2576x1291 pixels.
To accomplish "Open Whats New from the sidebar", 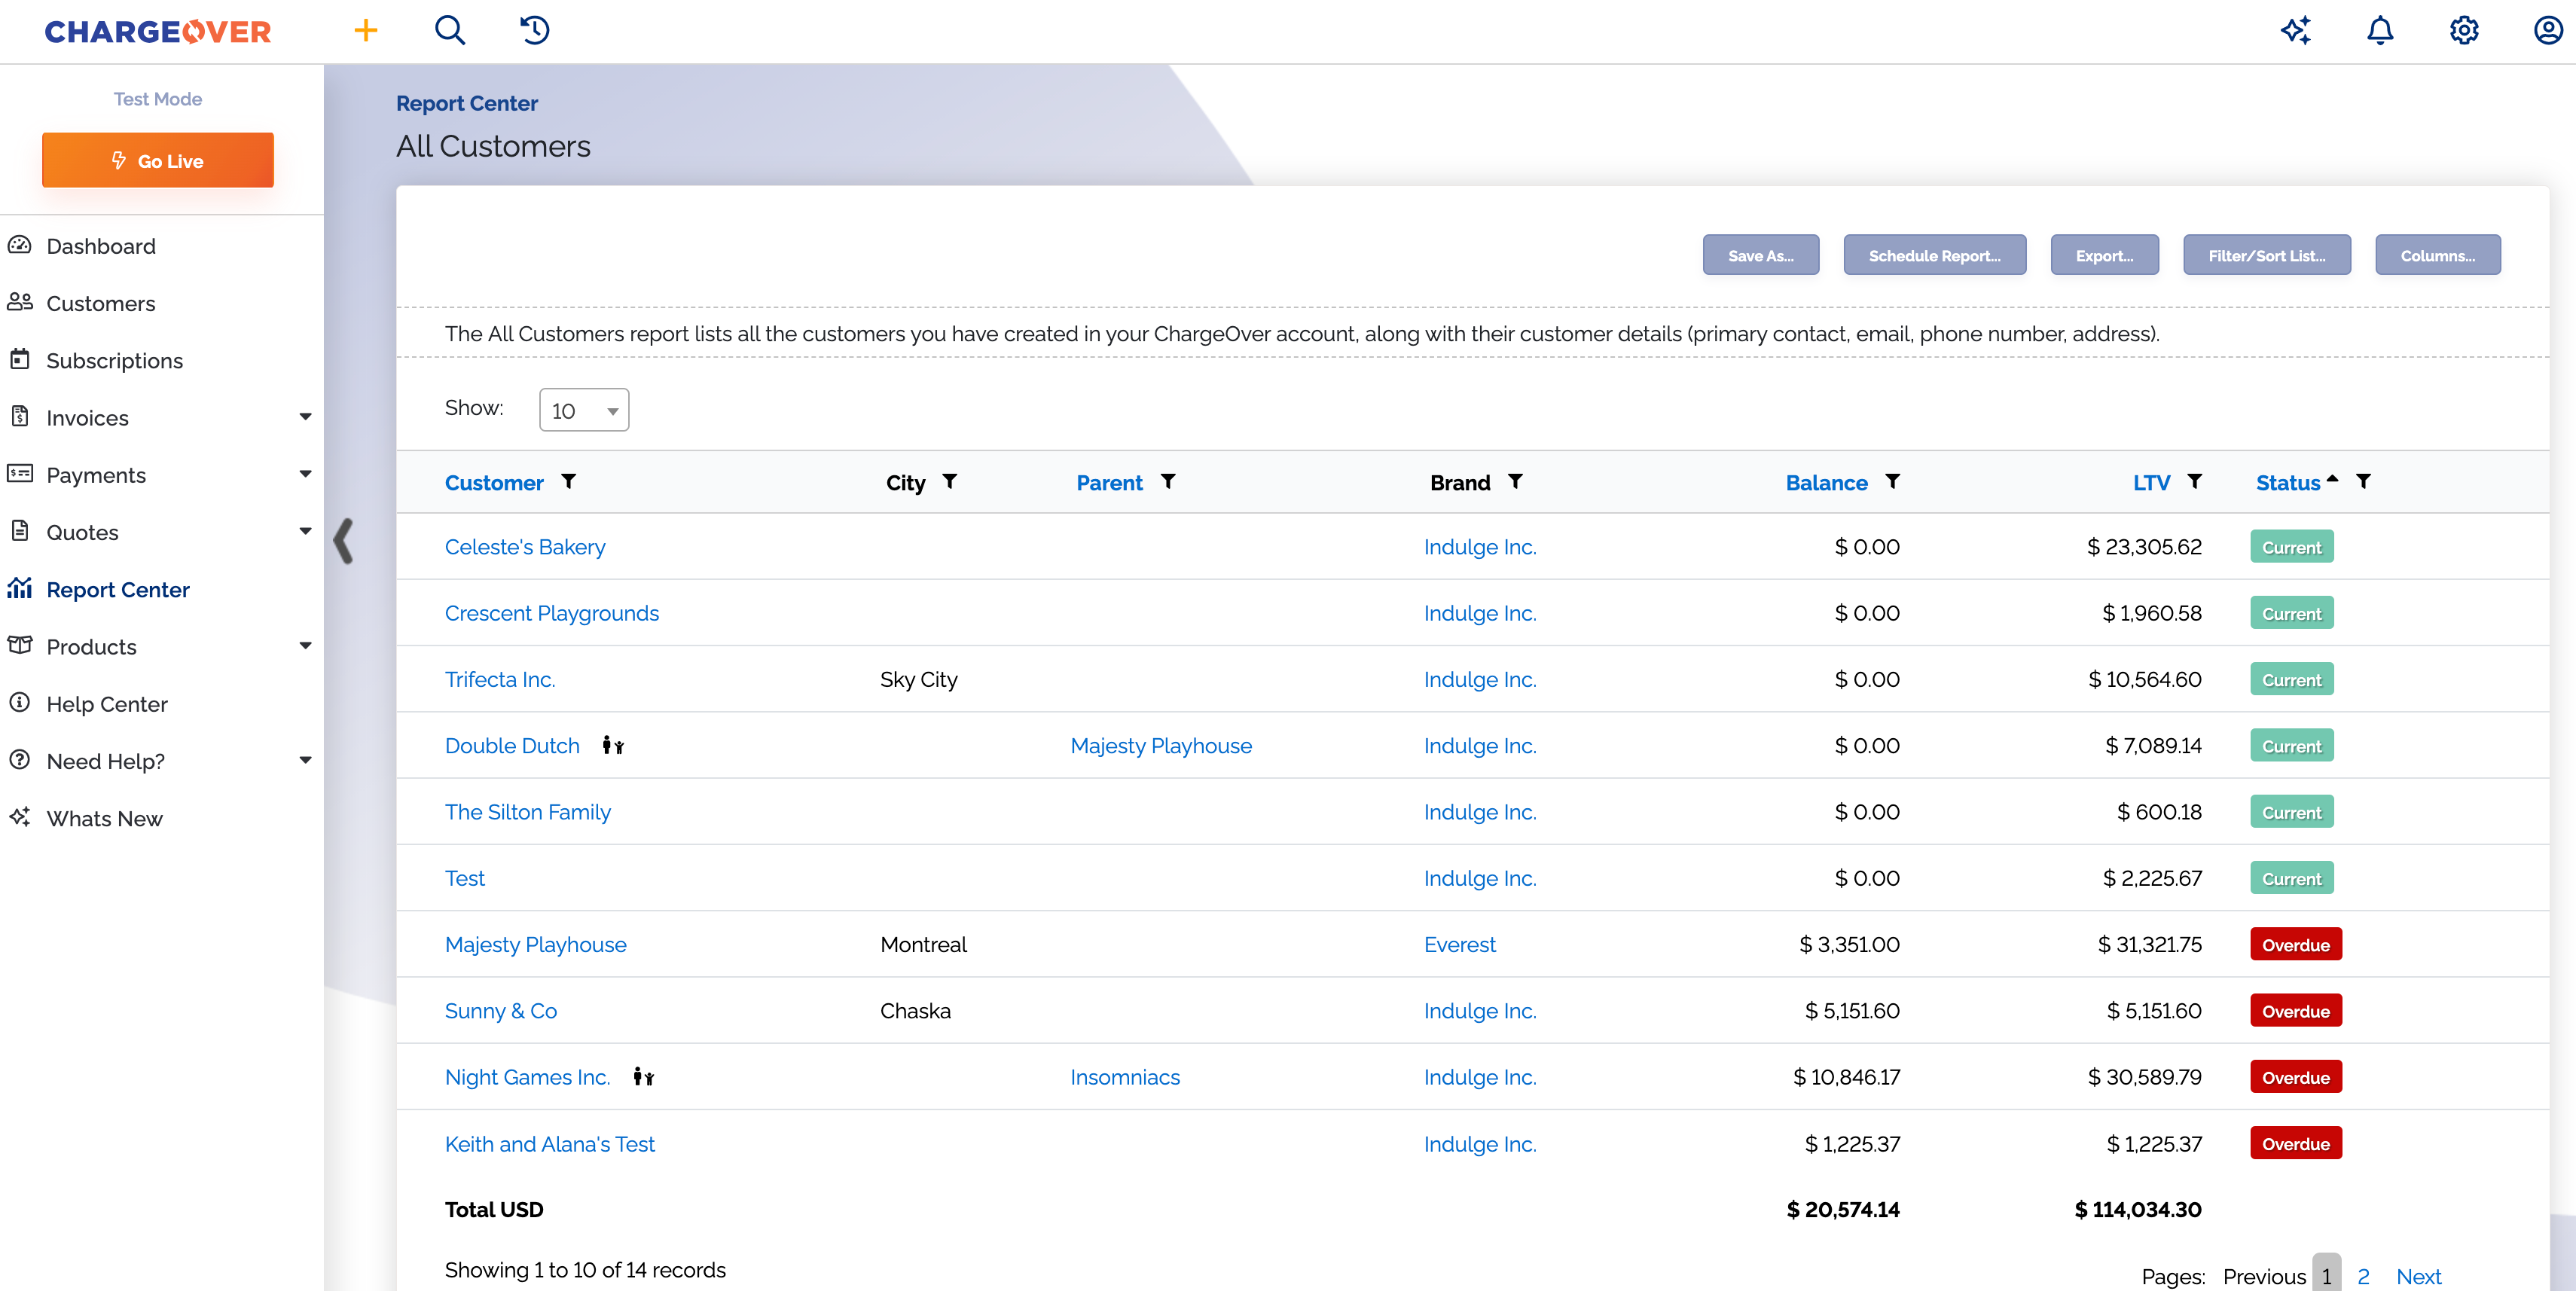I will [105, 819].
